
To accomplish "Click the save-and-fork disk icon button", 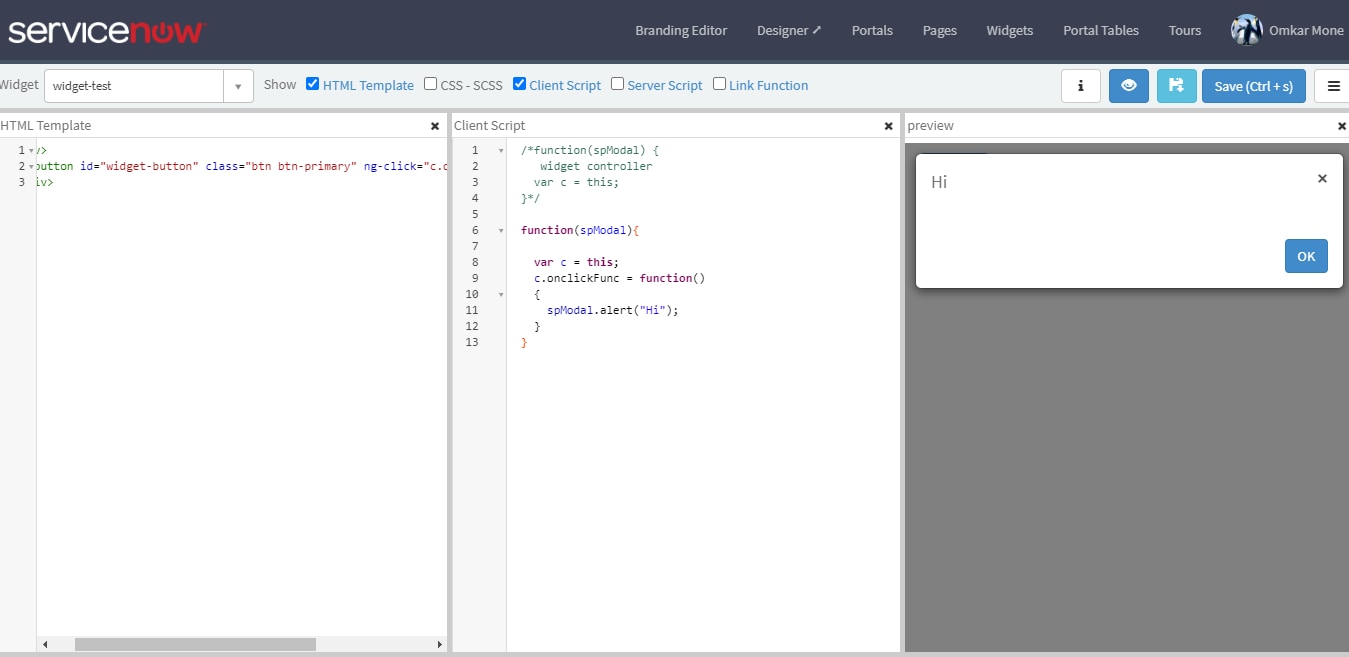I will (x=1176, y=86).
